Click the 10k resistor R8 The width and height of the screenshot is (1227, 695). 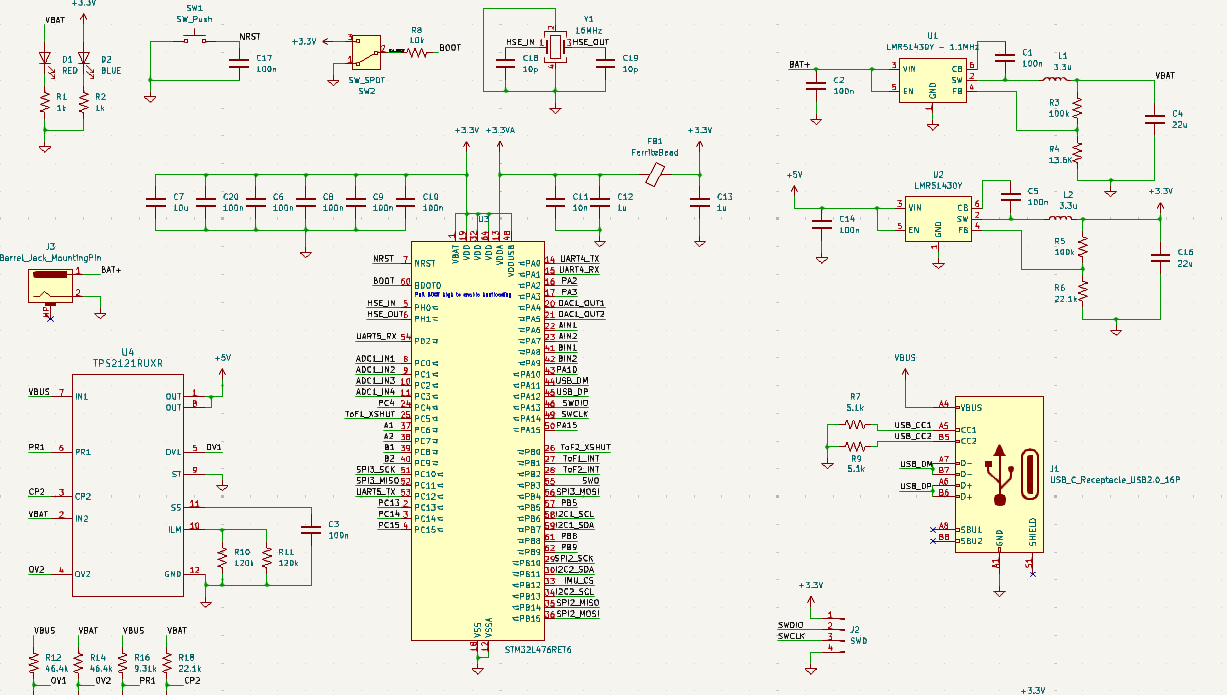(416, 51)
